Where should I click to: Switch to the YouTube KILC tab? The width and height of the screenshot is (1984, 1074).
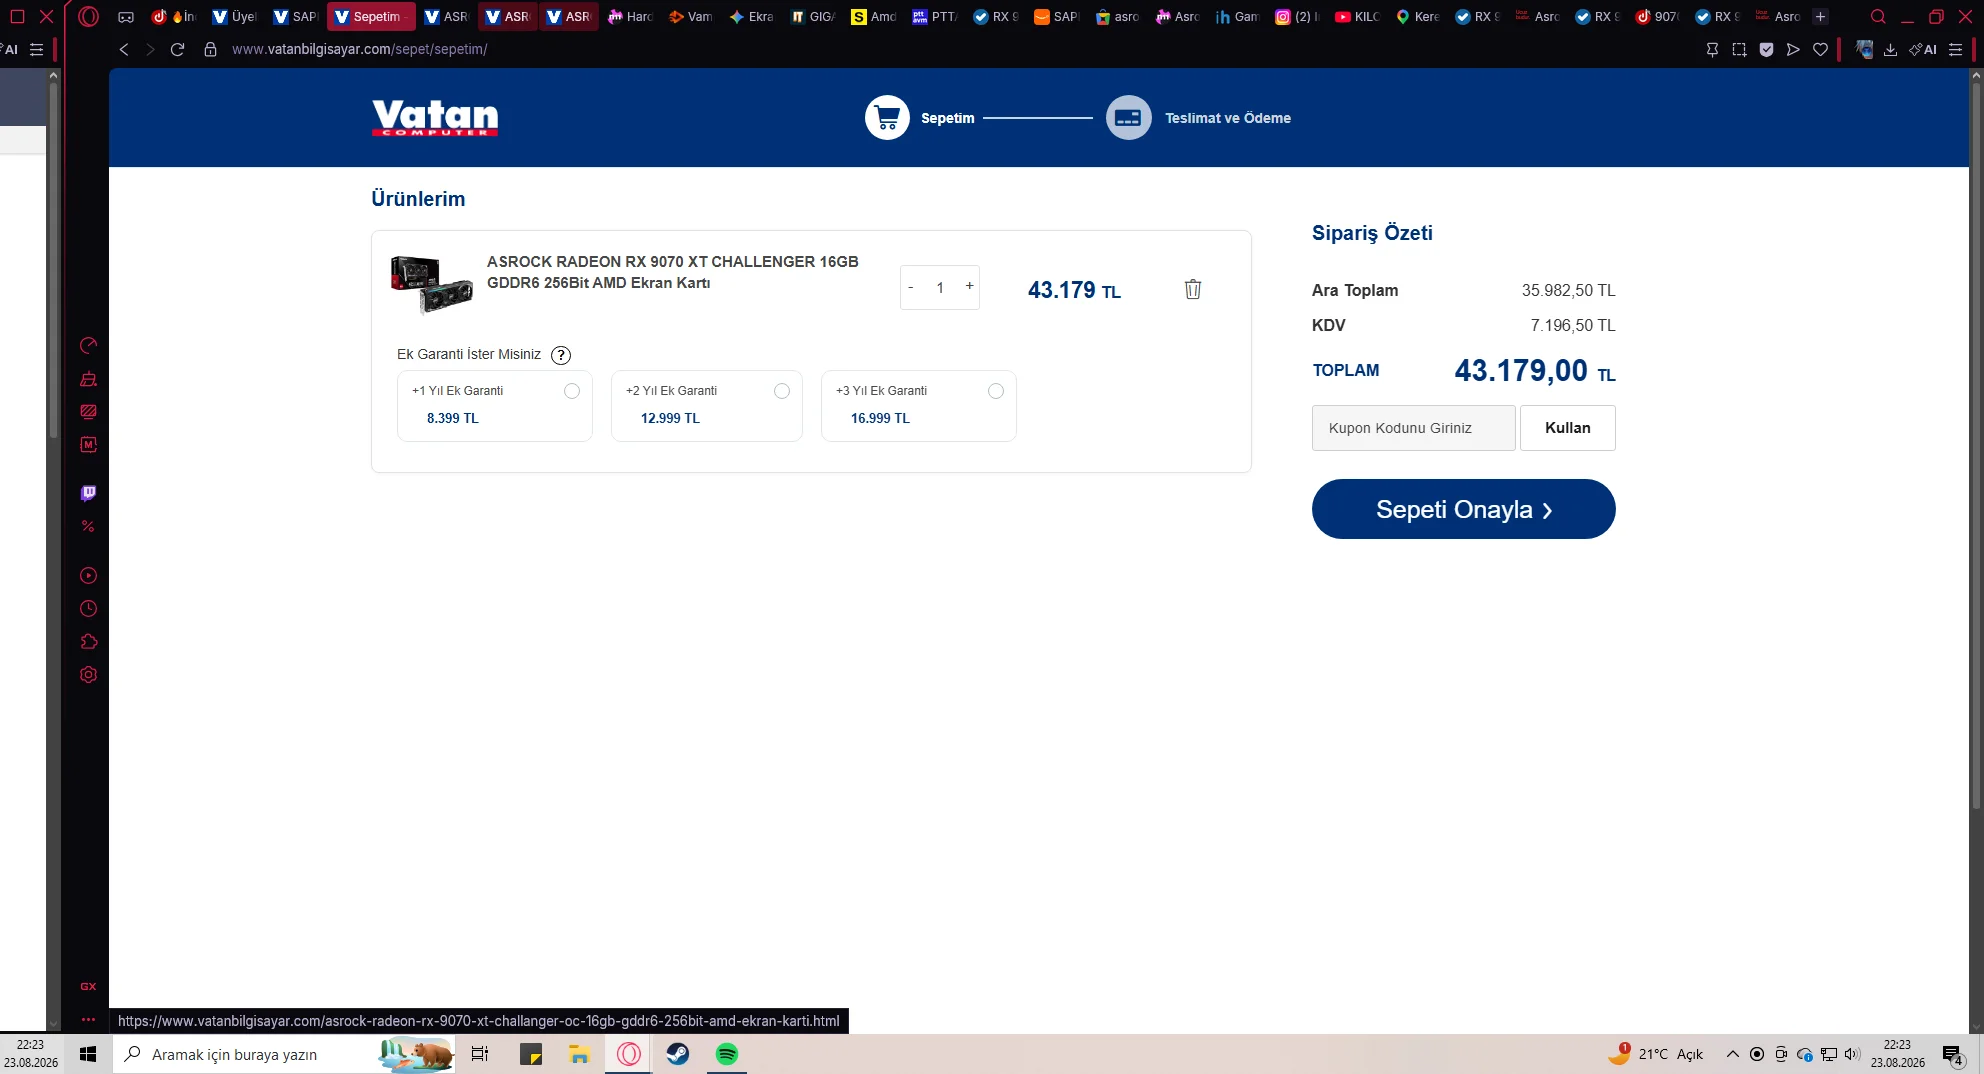tap(1357, 17)
